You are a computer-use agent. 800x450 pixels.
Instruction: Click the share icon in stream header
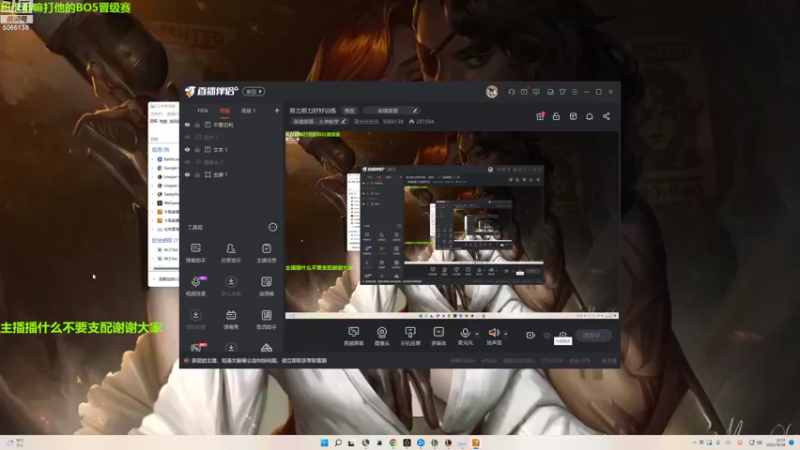[606, 116]
